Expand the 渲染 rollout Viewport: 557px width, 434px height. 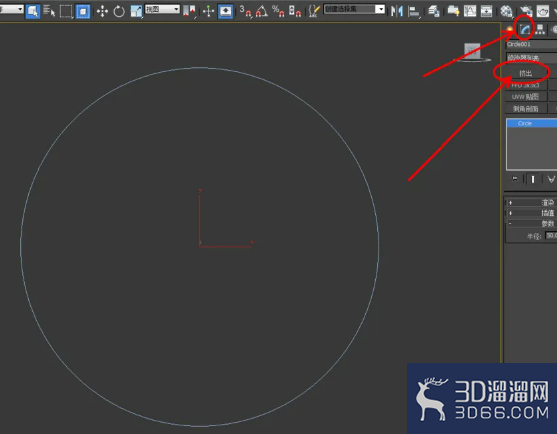531,202
